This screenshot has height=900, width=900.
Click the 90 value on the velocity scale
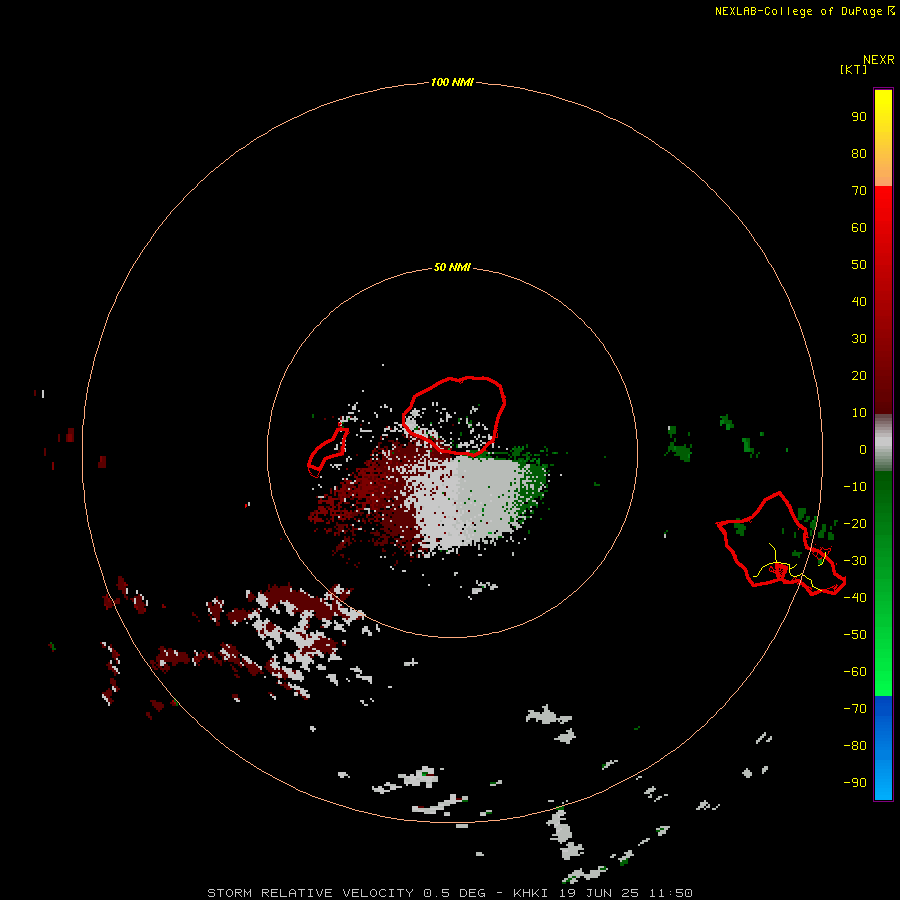tap(859, 117)
